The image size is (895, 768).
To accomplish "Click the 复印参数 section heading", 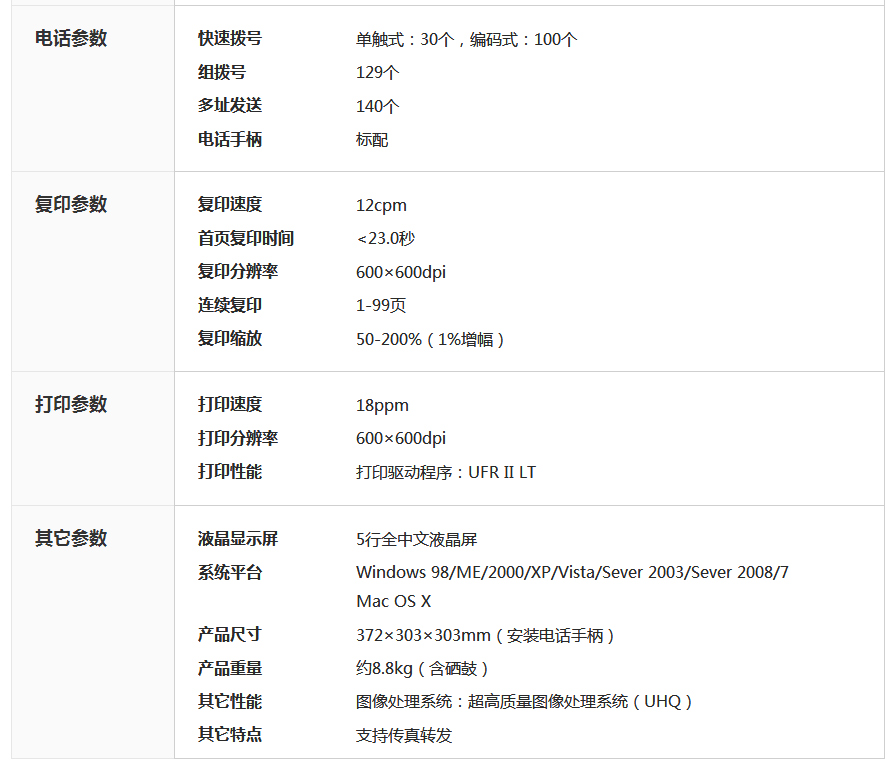I will [71, 205].
